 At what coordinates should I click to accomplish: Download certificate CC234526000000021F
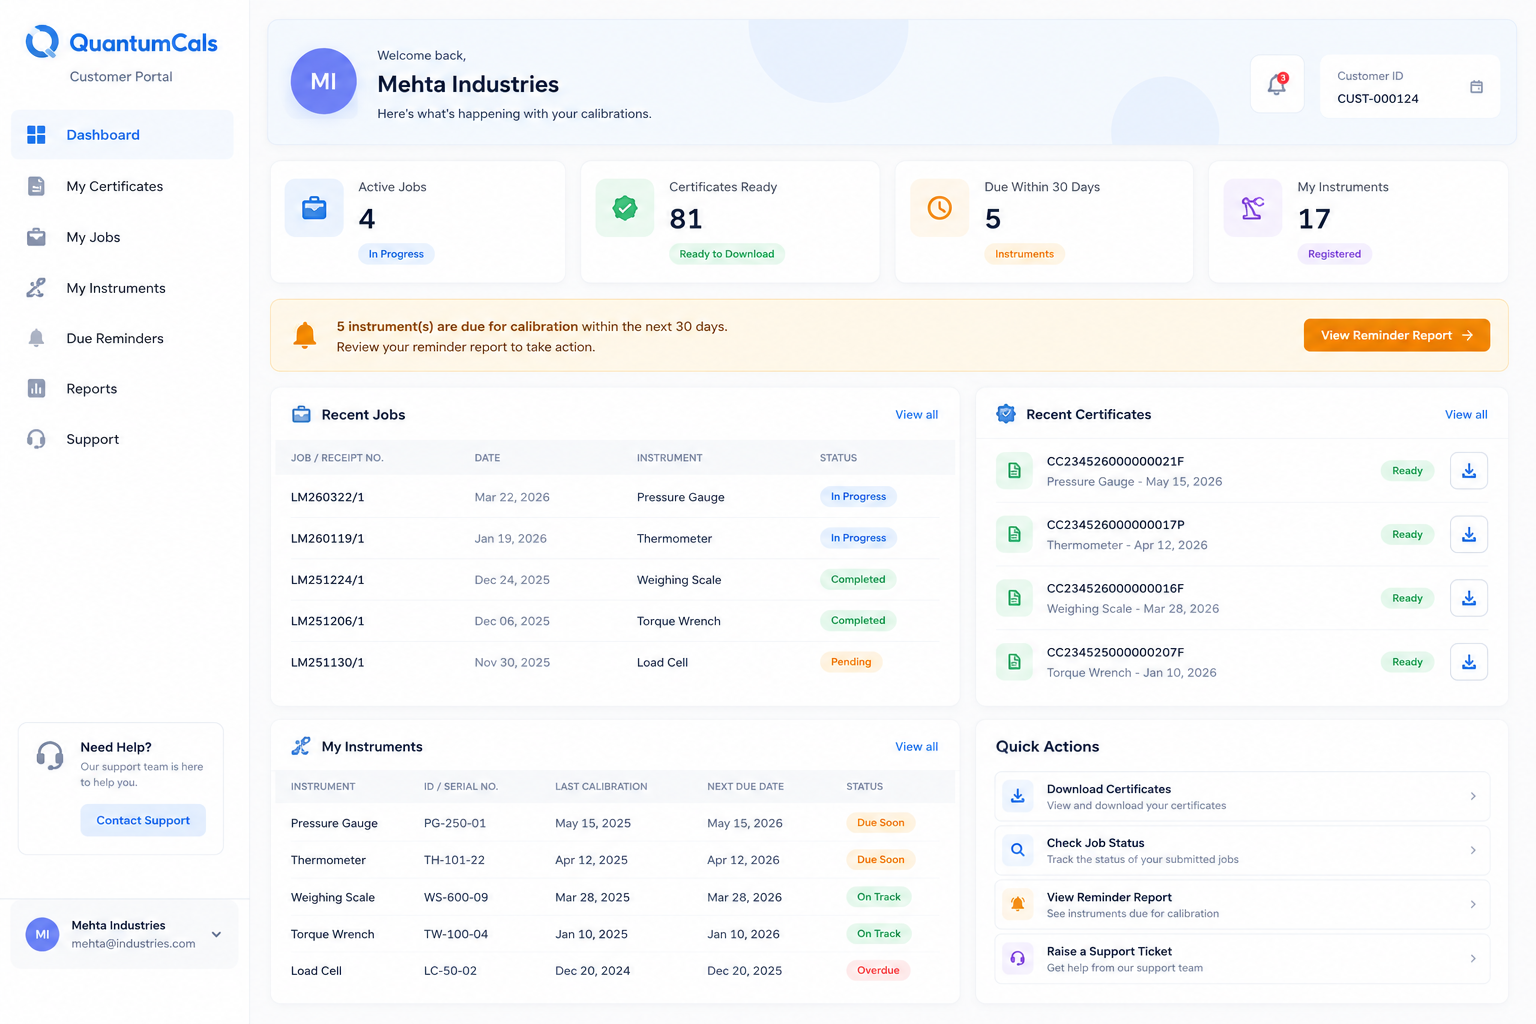[1469, 471]
